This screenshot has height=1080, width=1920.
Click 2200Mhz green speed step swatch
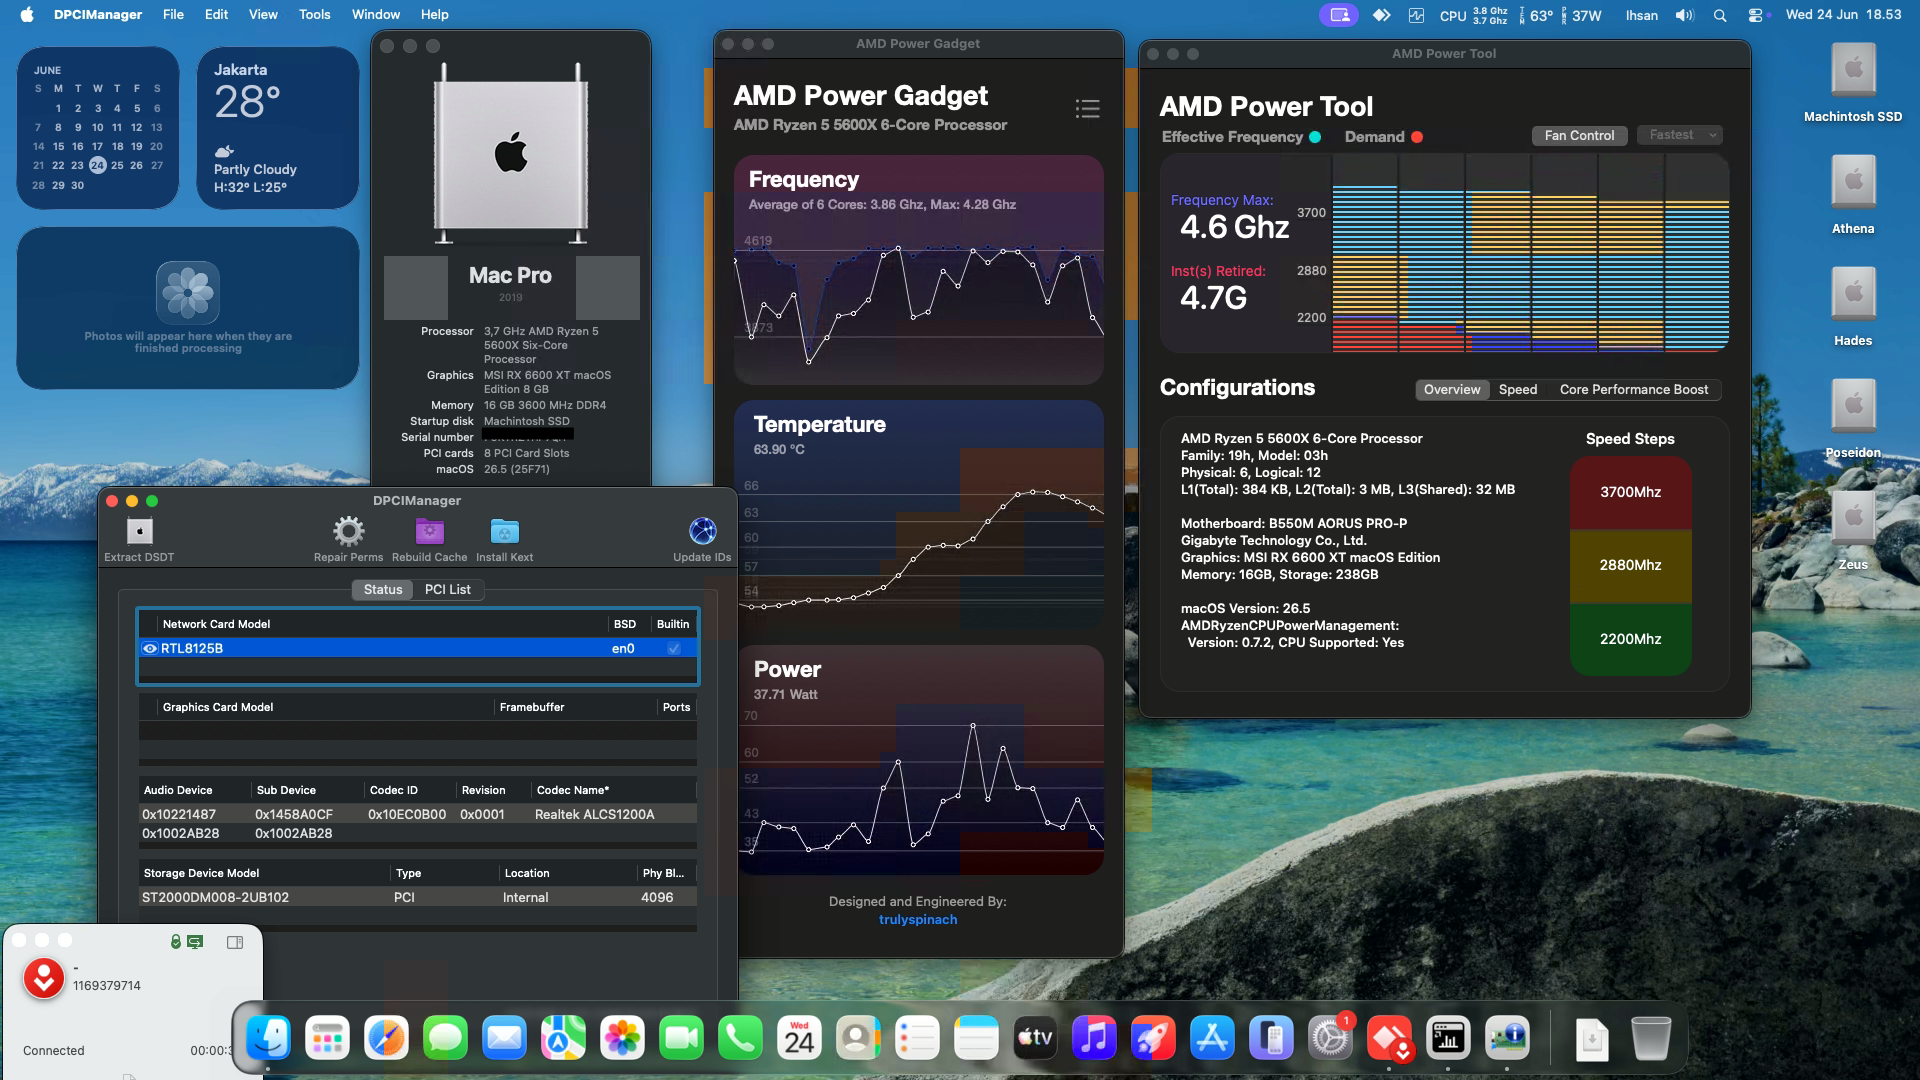click(x=1630, y=639)
